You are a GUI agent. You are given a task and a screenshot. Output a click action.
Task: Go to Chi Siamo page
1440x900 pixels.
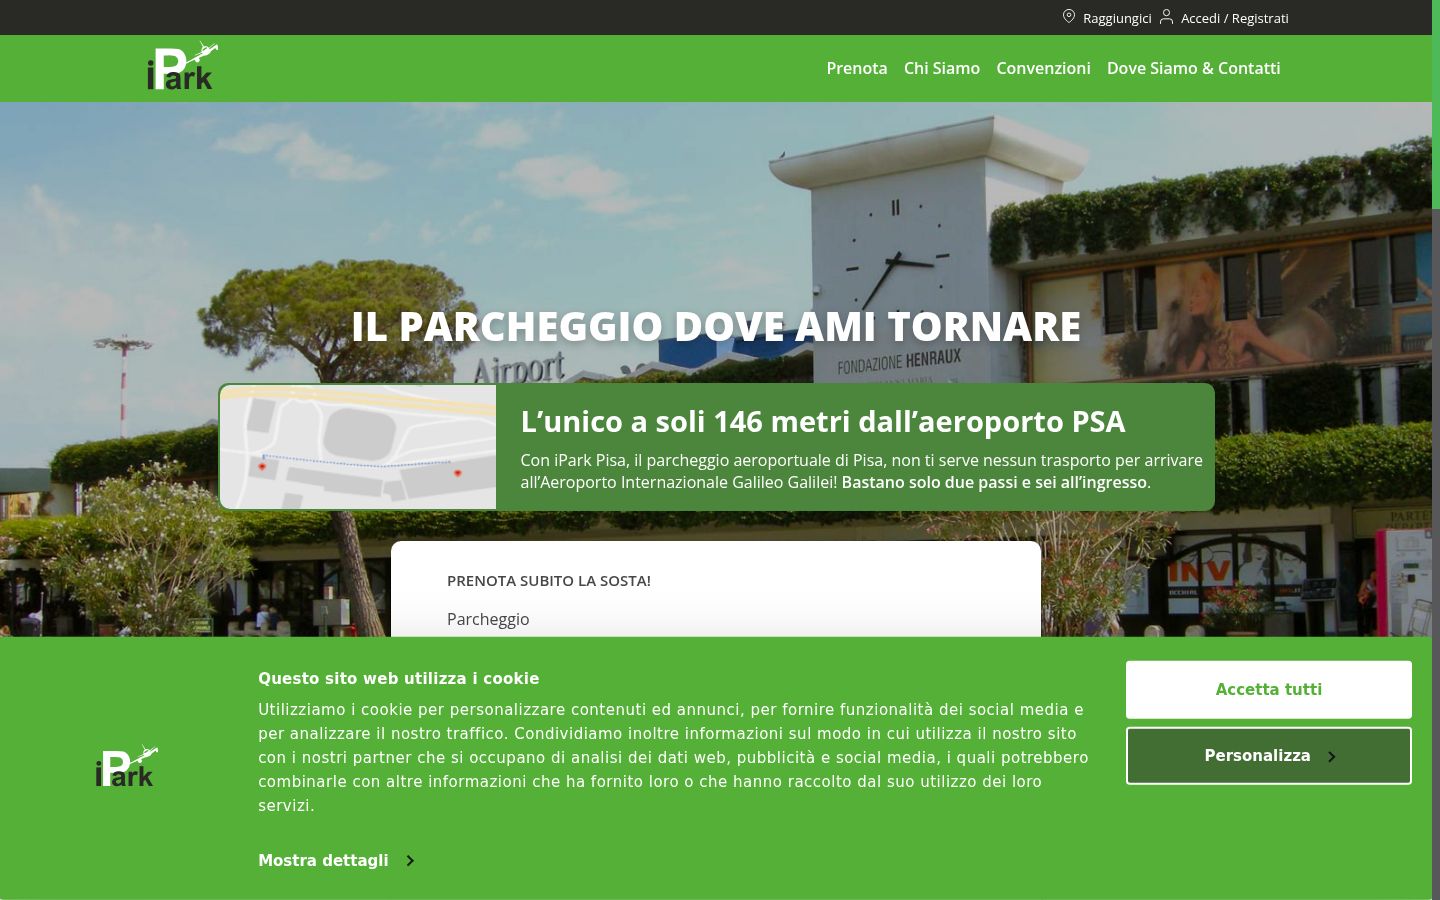click(x=942, y=68)
